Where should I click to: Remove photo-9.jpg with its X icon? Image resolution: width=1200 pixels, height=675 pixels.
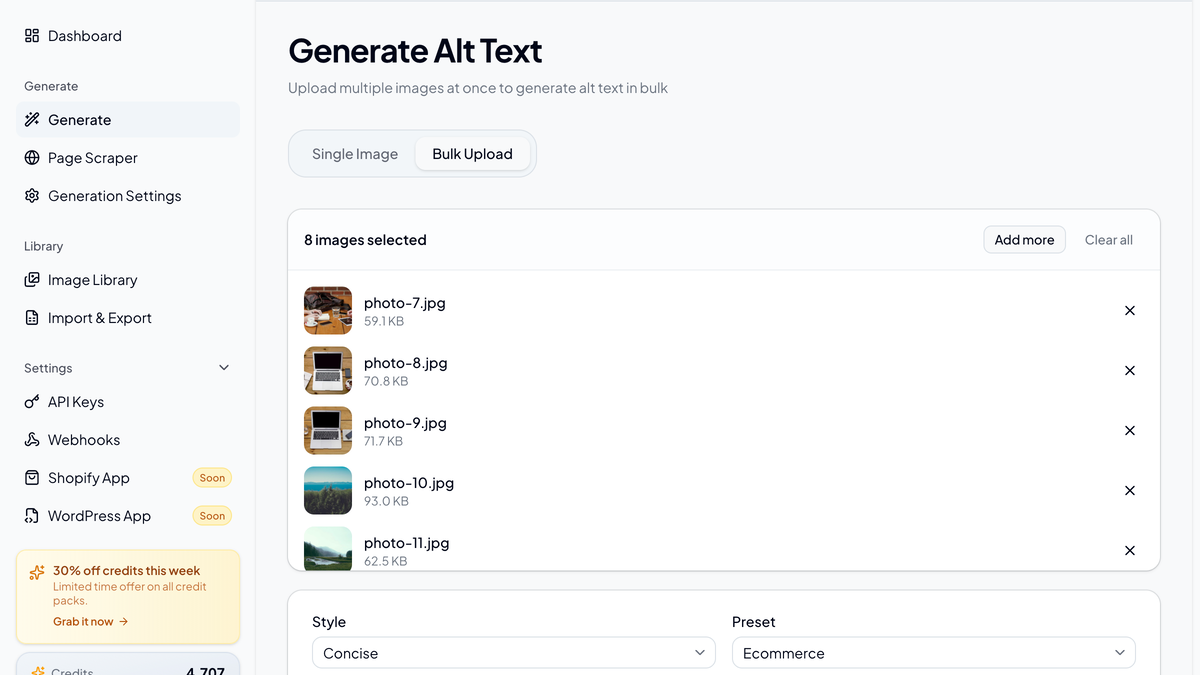1130,431
